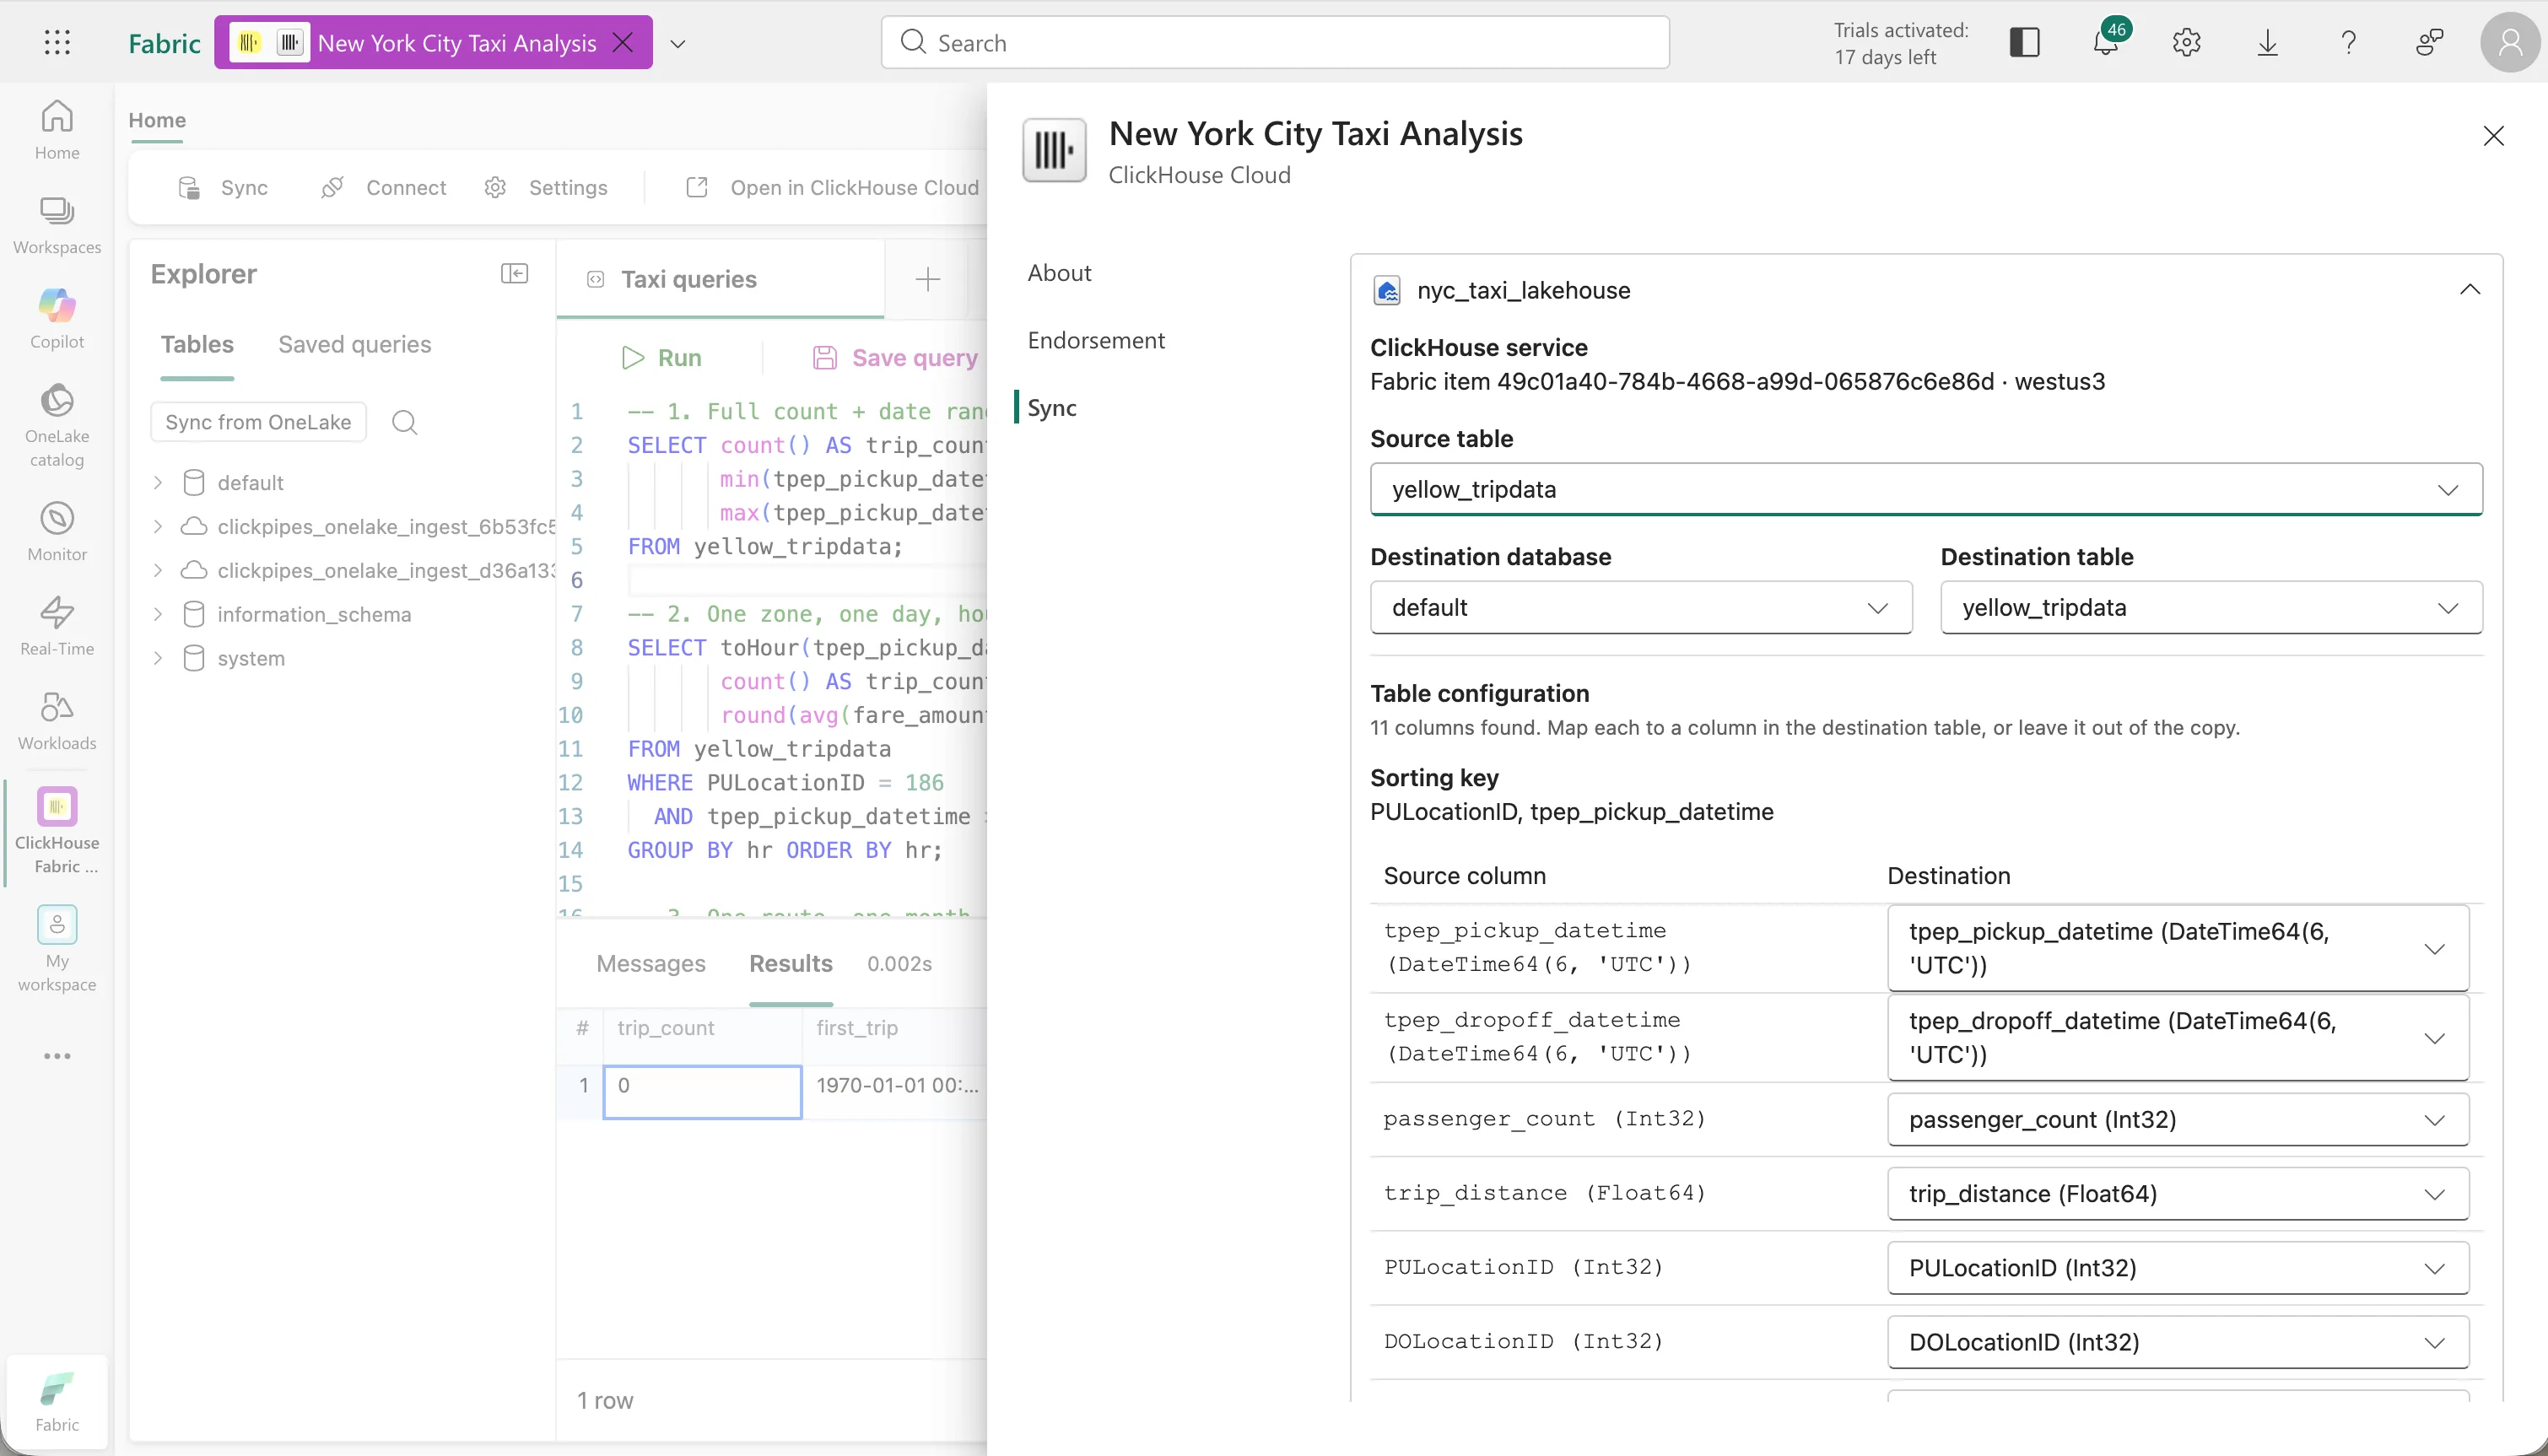Viewport: 2548px width, 1456px height.
Task: Toggle the side panel layout icon in the header
Action: (2024, 42)
